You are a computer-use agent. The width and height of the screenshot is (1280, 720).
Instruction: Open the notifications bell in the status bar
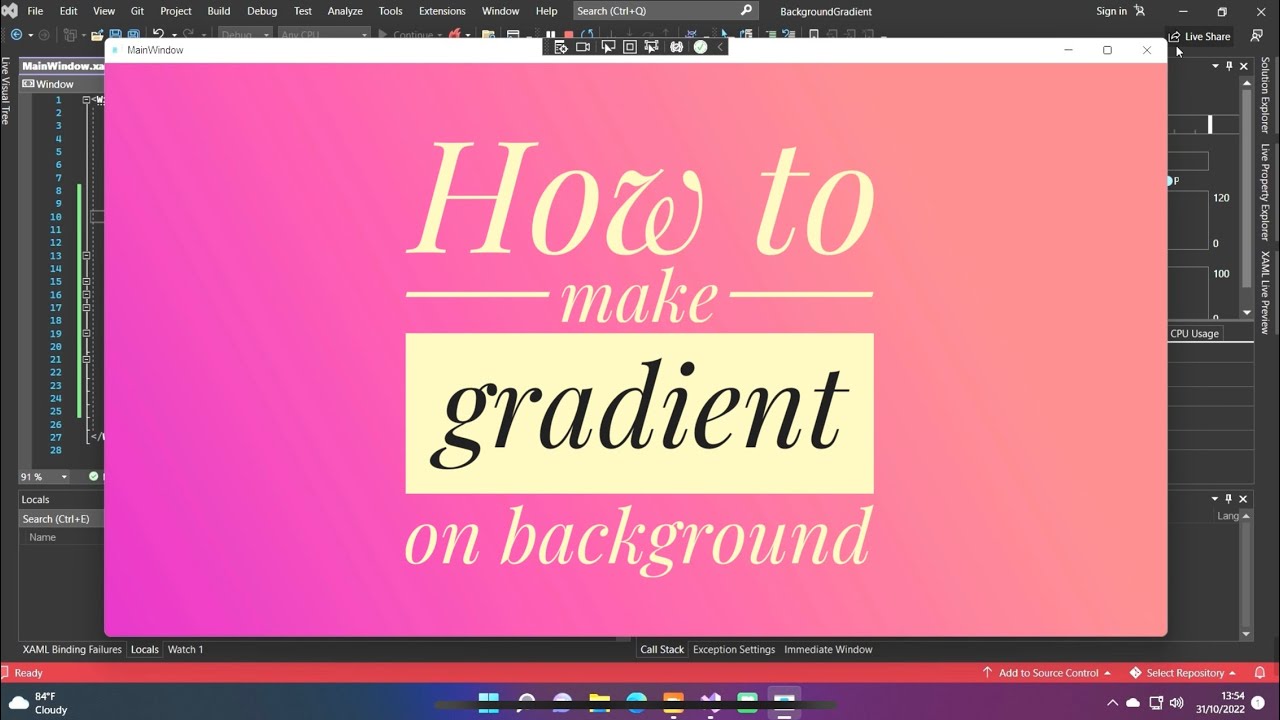(x=1260, y=673)
